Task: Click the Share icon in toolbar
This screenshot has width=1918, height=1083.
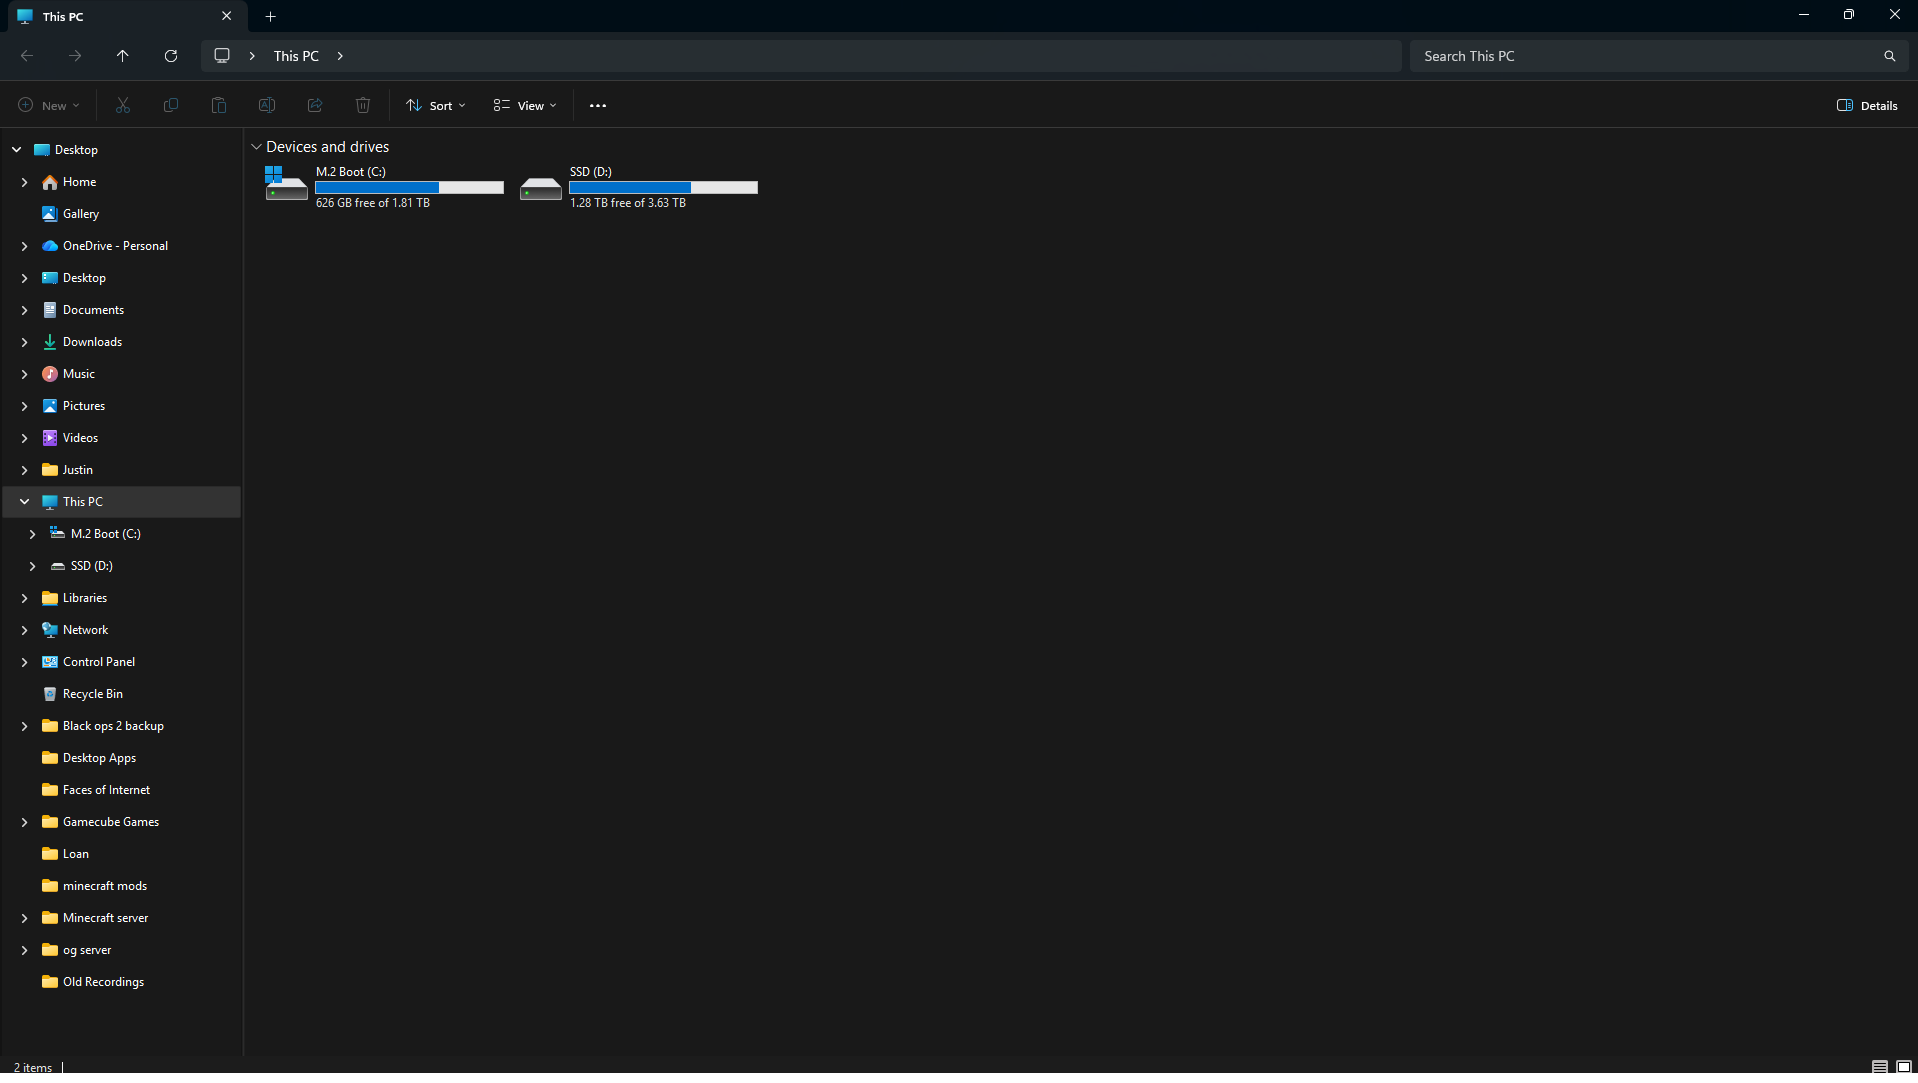Action: [315, 105]
